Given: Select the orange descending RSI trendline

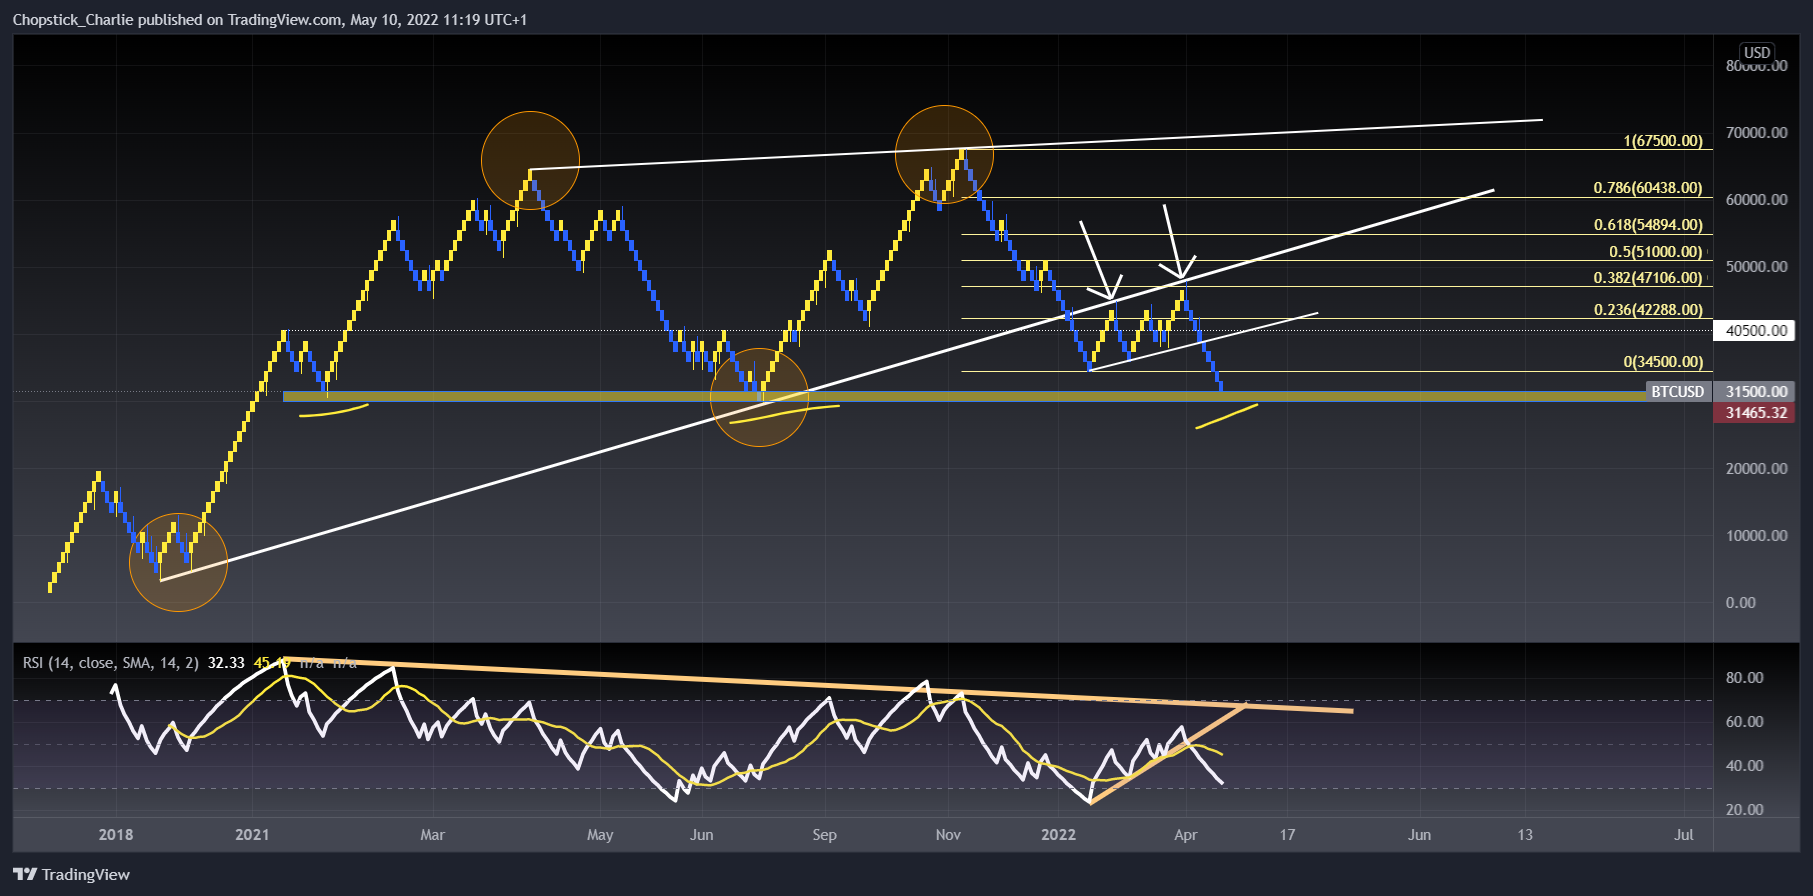Looking at the screenshot, I should point(817,685).
